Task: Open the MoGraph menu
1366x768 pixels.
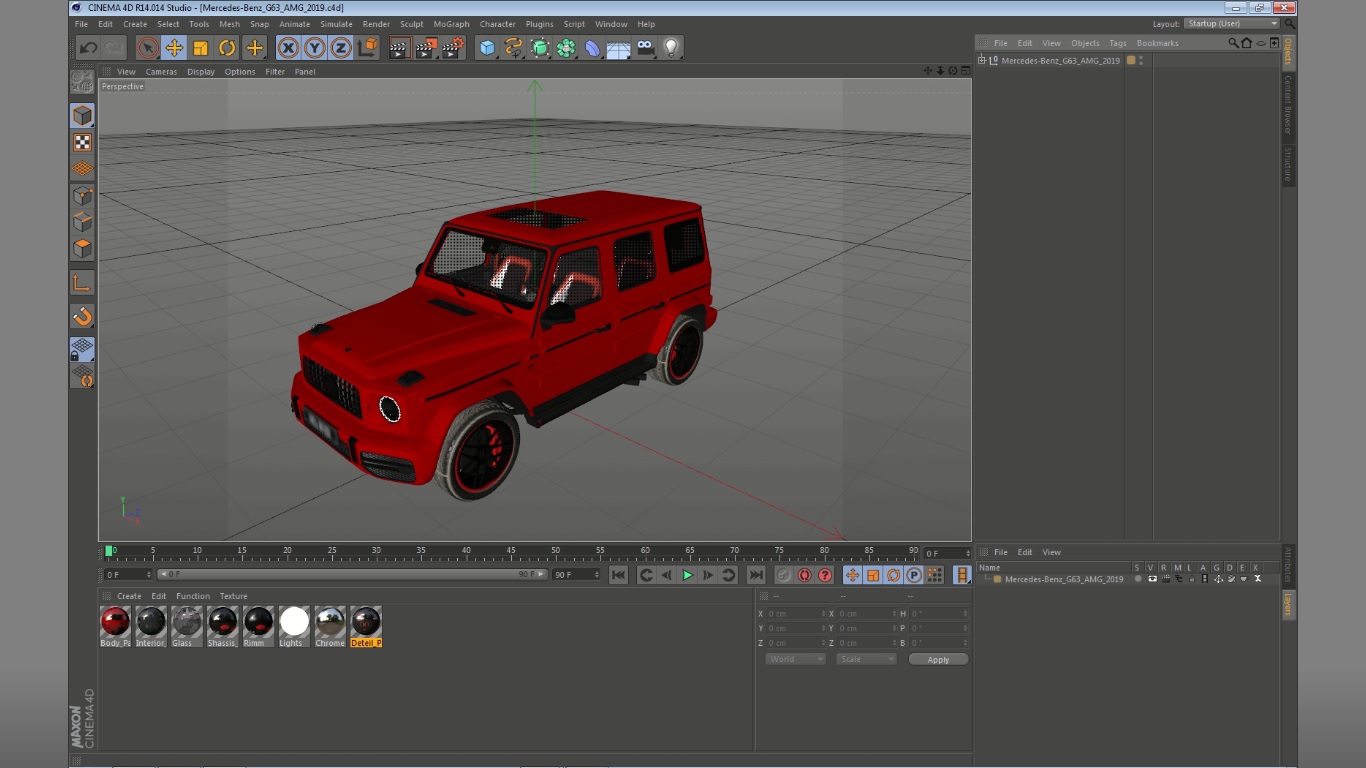Action: pyautogui.click(x=451, y=24)
